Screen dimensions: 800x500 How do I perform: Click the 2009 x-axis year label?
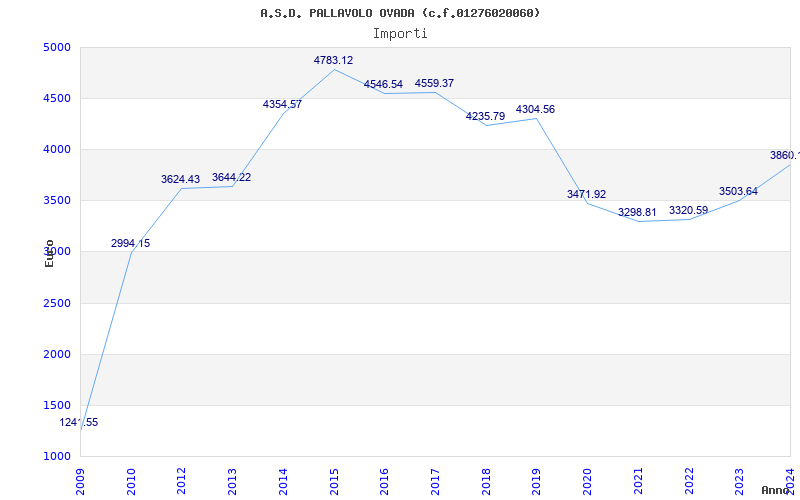[x=81, y=482]
